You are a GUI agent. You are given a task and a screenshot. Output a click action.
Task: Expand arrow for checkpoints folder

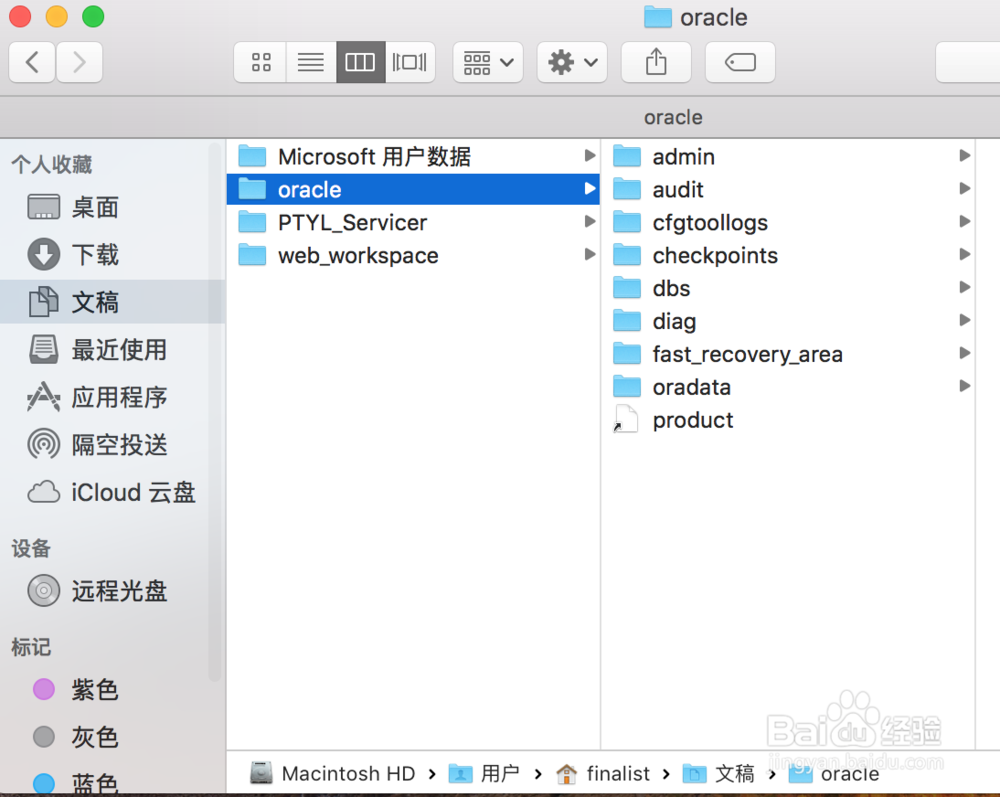coord(965,254)
